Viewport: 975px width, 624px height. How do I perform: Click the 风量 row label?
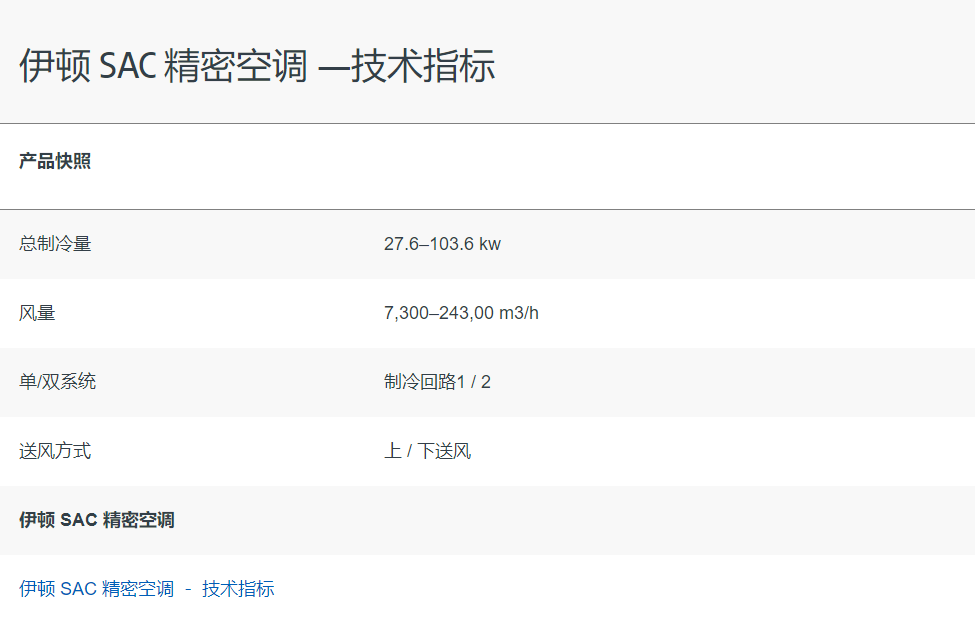coord(37,313)
